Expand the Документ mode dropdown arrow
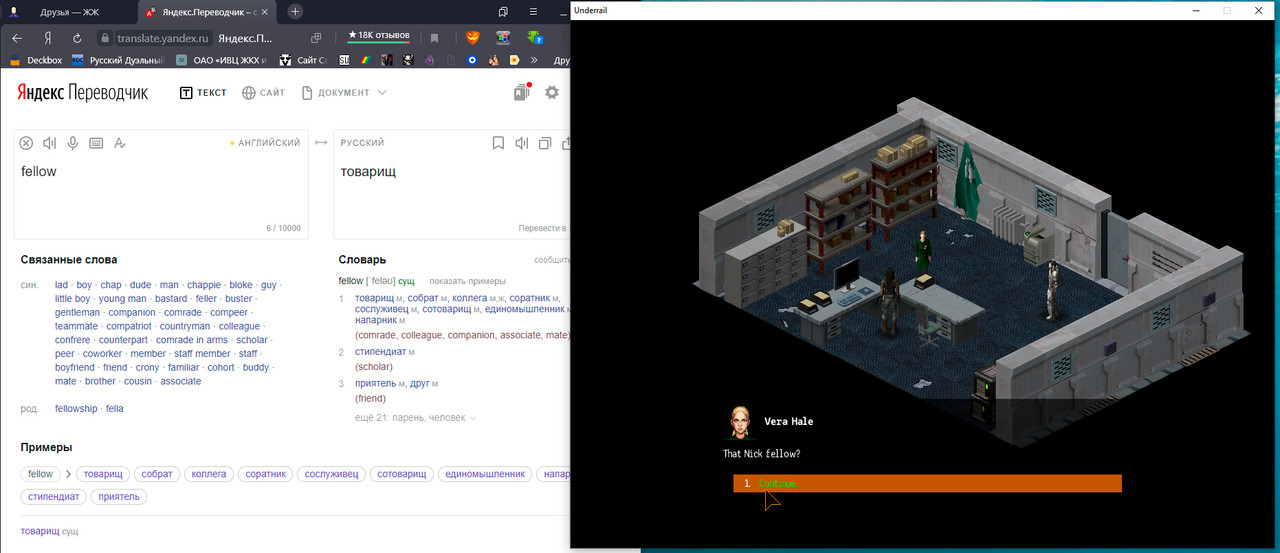Image resolution: width=1280 pixels, height=553 pixels. click(382, 93)
